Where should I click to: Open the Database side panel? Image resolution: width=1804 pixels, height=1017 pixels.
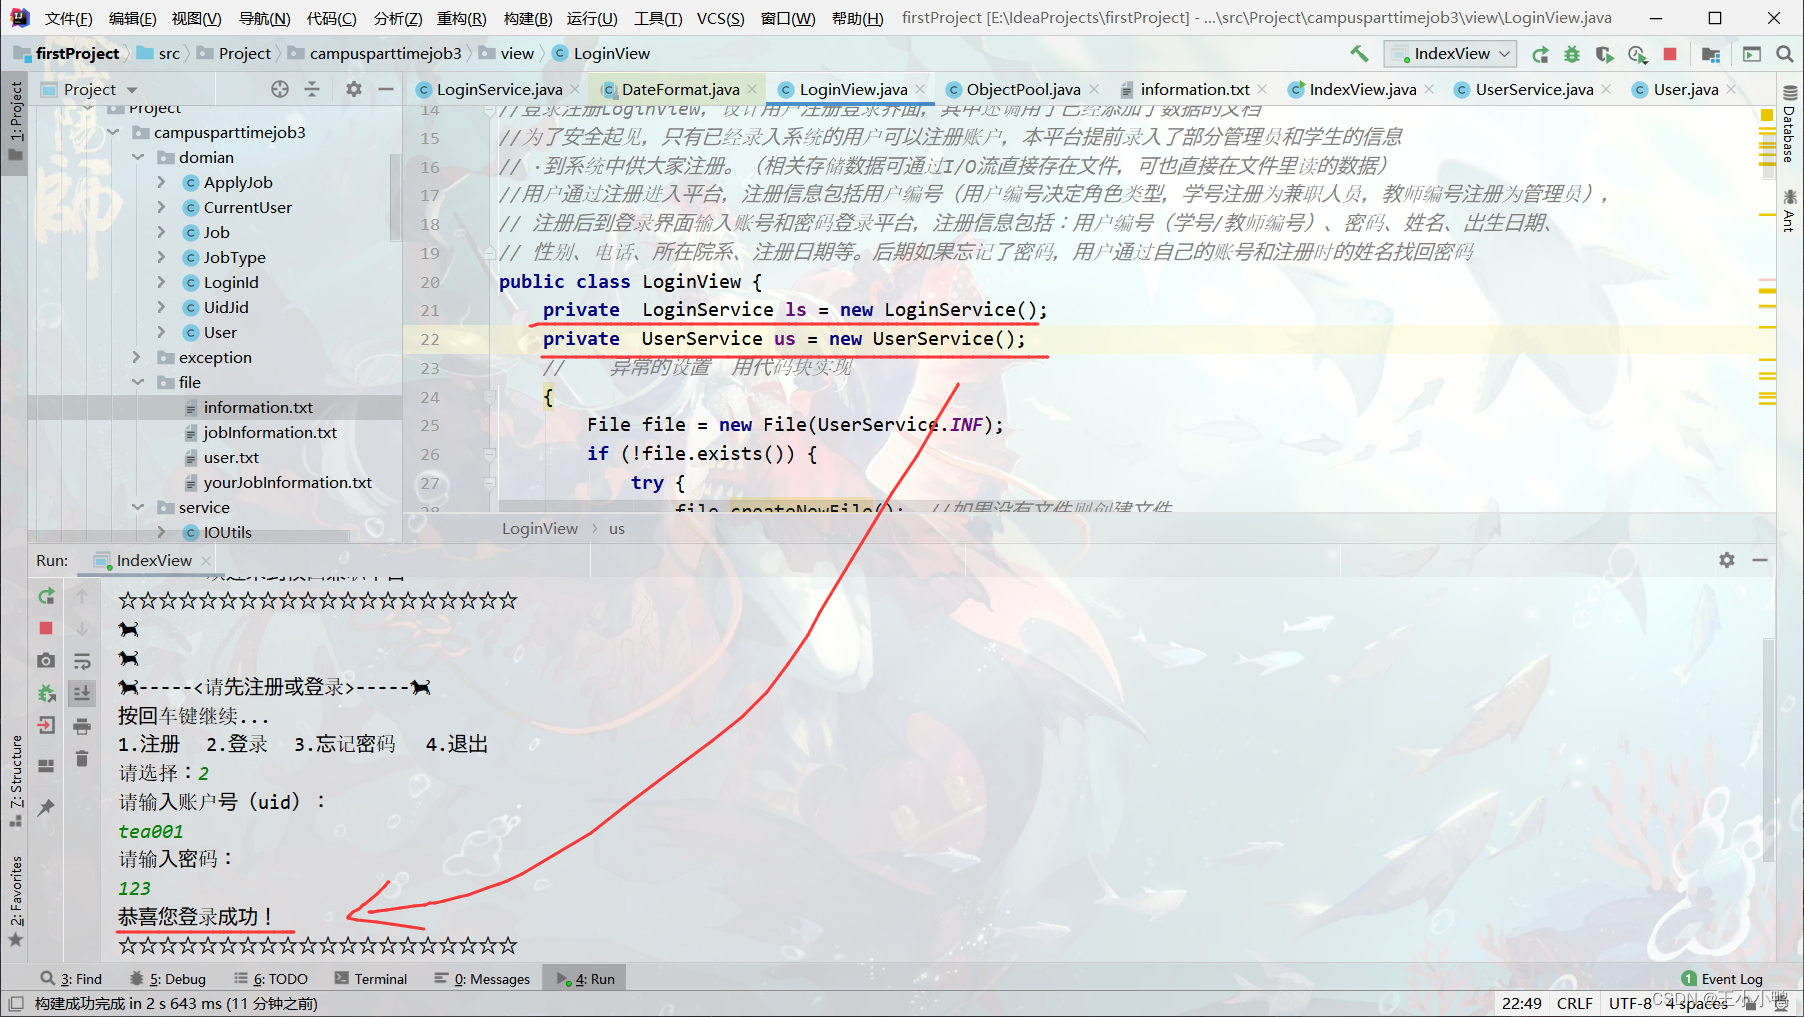pyautogui.click(x=1790, y=124)
